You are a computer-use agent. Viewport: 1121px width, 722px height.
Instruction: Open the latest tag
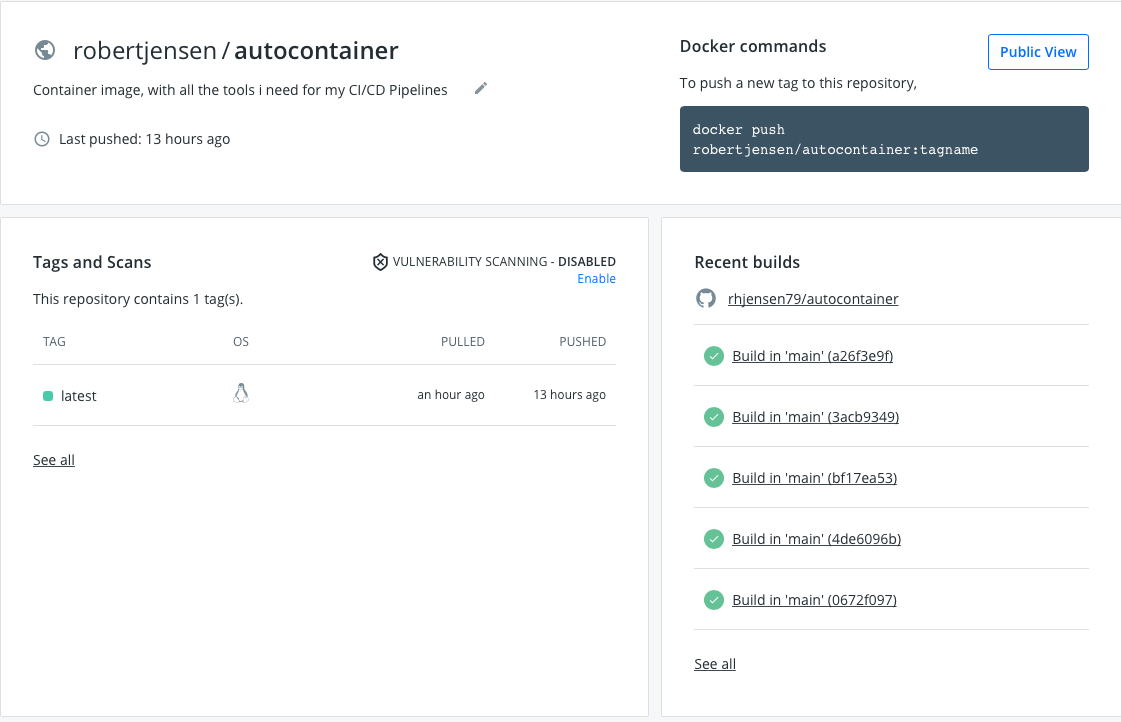[79, 396]
